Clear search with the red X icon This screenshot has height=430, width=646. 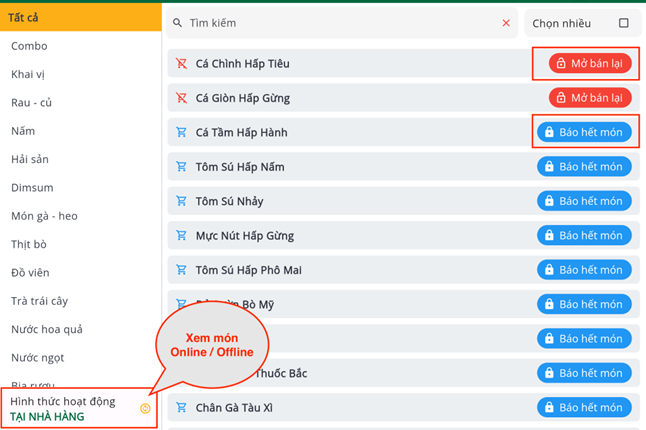click(x=506, y=23)
